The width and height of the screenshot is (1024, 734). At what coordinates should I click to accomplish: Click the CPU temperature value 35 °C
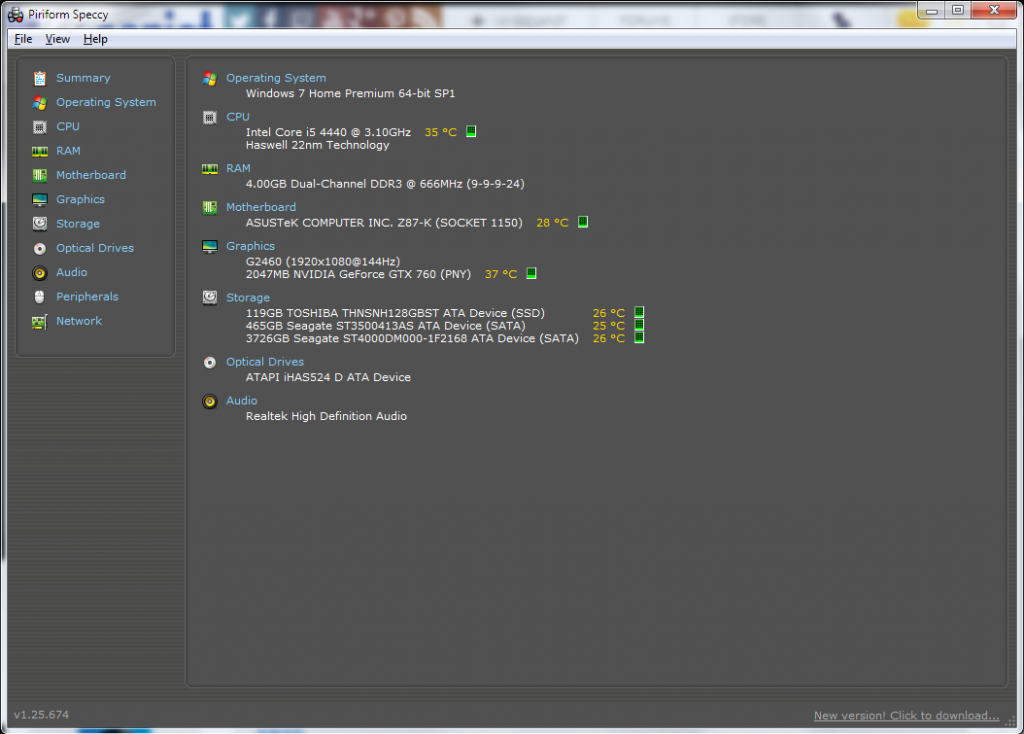(x=440, y=132)
